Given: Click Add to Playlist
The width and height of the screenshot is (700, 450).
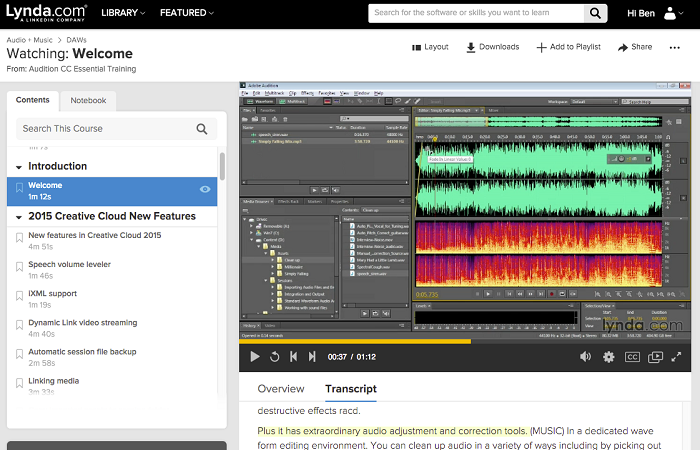Looking at the screenshot, I should coord(568,47).
